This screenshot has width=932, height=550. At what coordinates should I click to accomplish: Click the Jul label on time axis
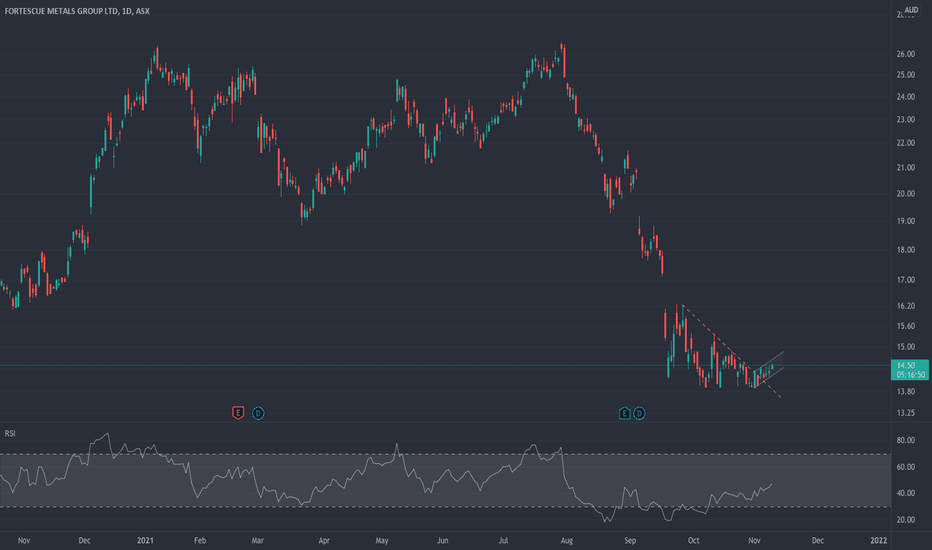pos(503,540)
